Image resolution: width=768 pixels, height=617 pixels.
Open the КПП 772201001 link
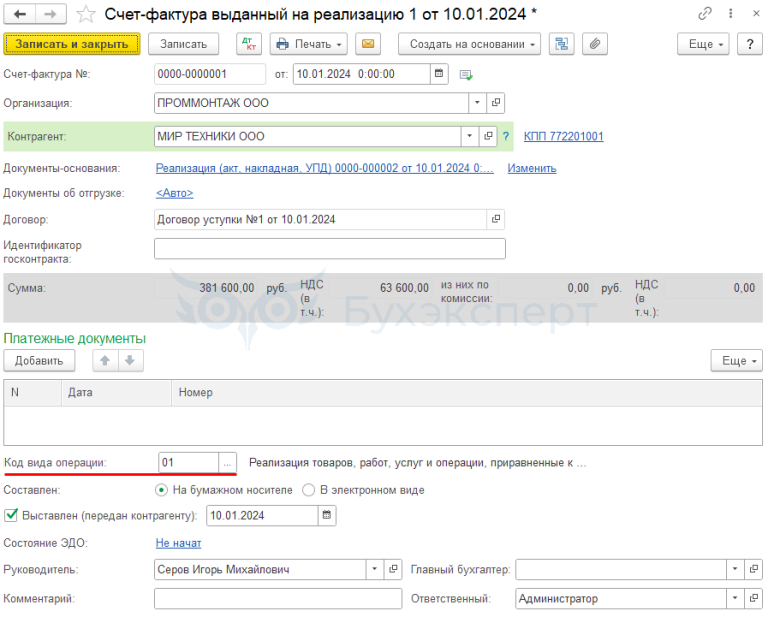563,137
